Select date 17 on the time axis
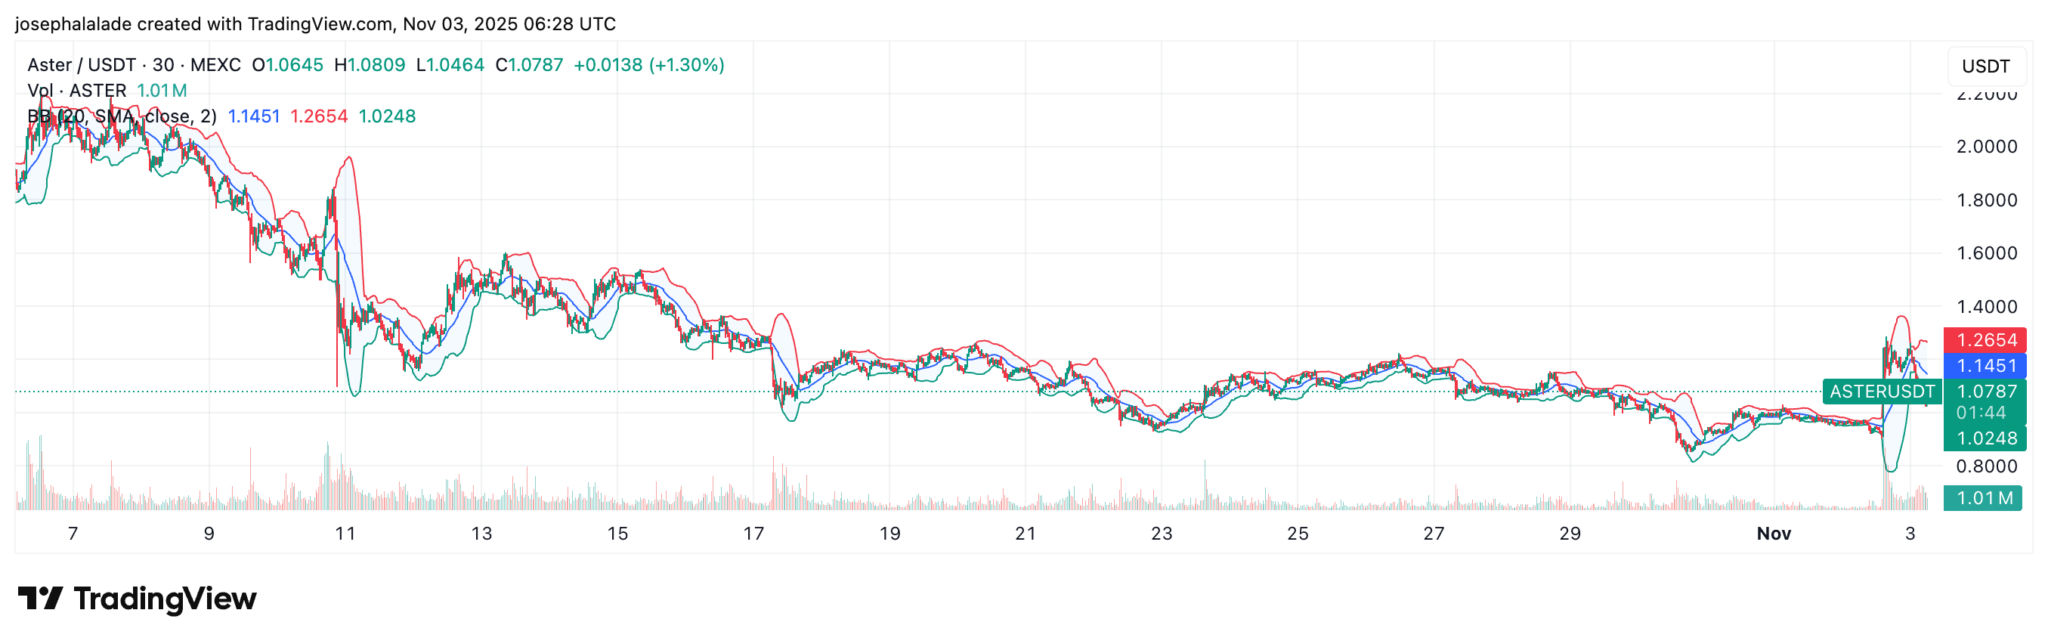Screen dimensions: 2048x644 tap(753, 534)
